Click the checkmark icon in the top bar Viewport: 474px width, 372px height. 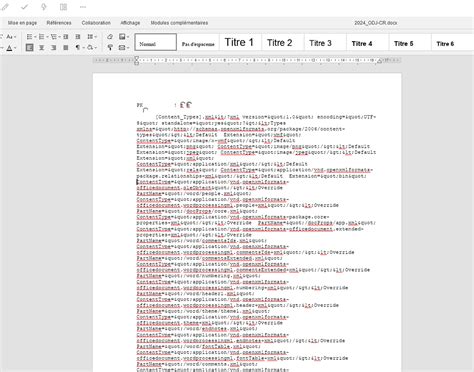coord(24,7)
